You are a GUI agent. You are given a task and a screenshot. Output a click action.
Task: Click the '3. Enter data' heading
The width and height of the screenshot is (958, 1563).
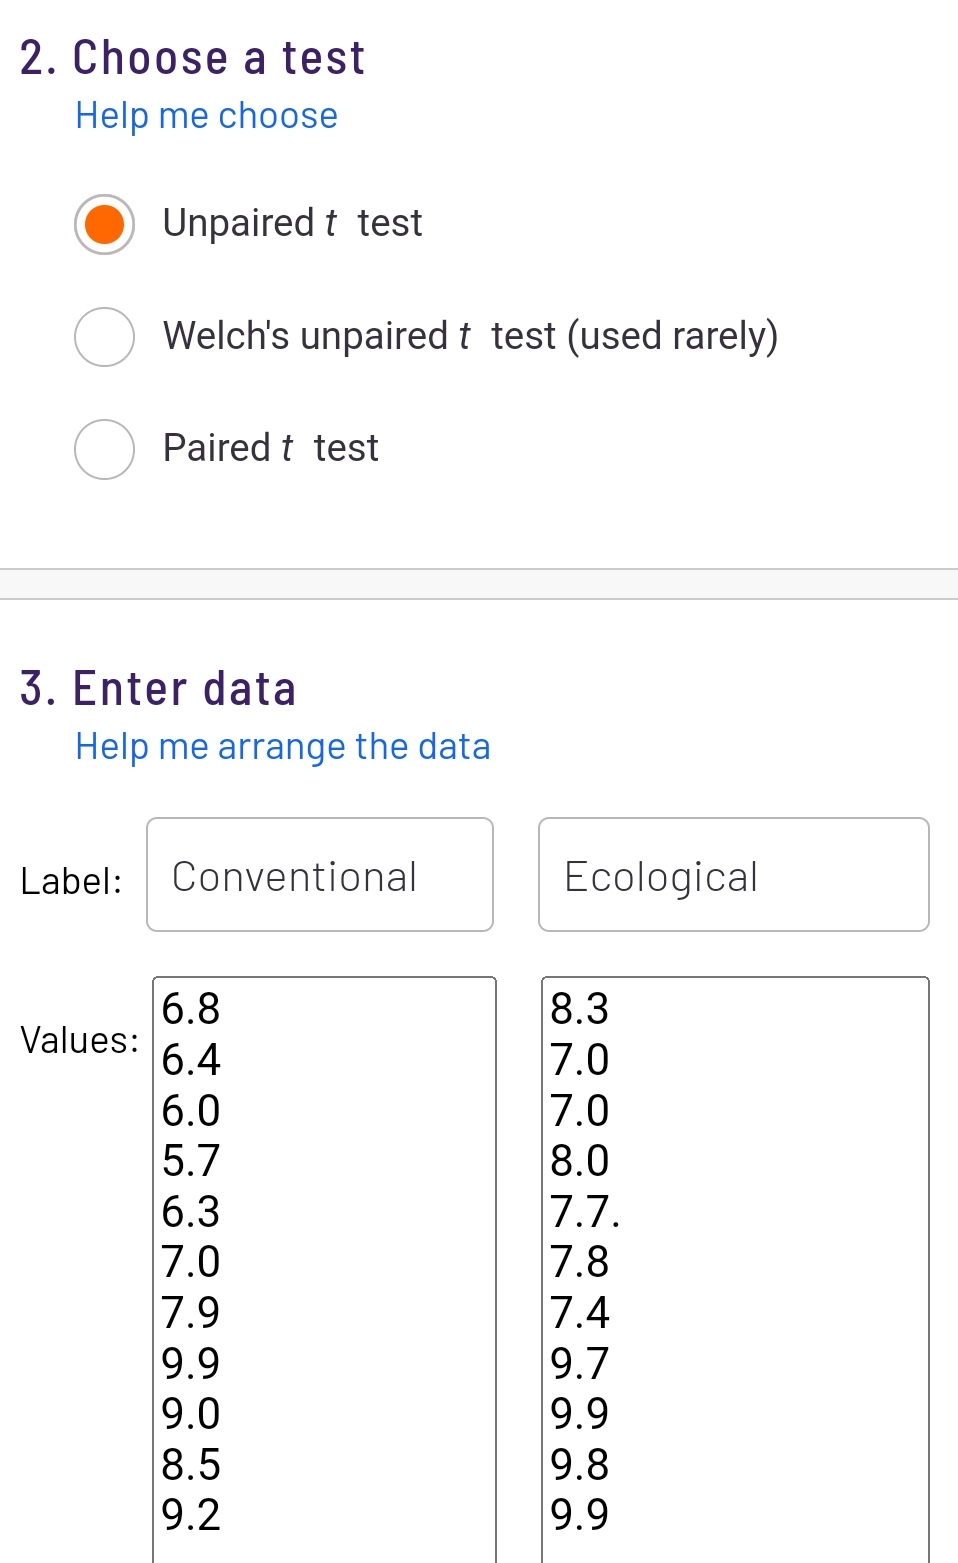tap(158, 689)
